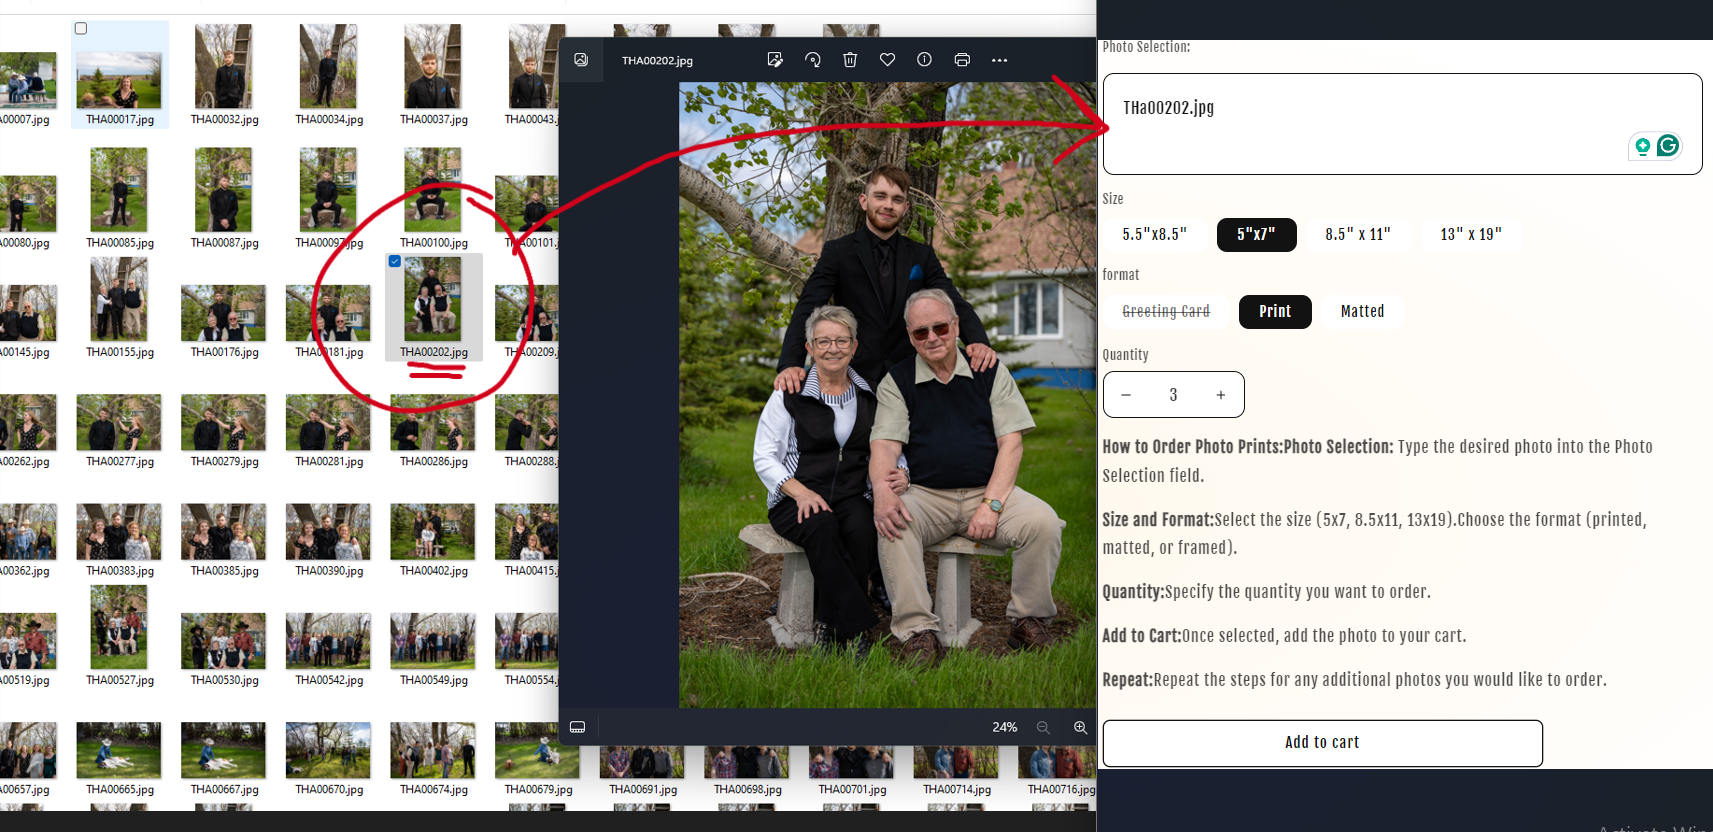Choose the Matted format option
The height and width of the screenshot is (832, 1713).
pos(1362,311)
